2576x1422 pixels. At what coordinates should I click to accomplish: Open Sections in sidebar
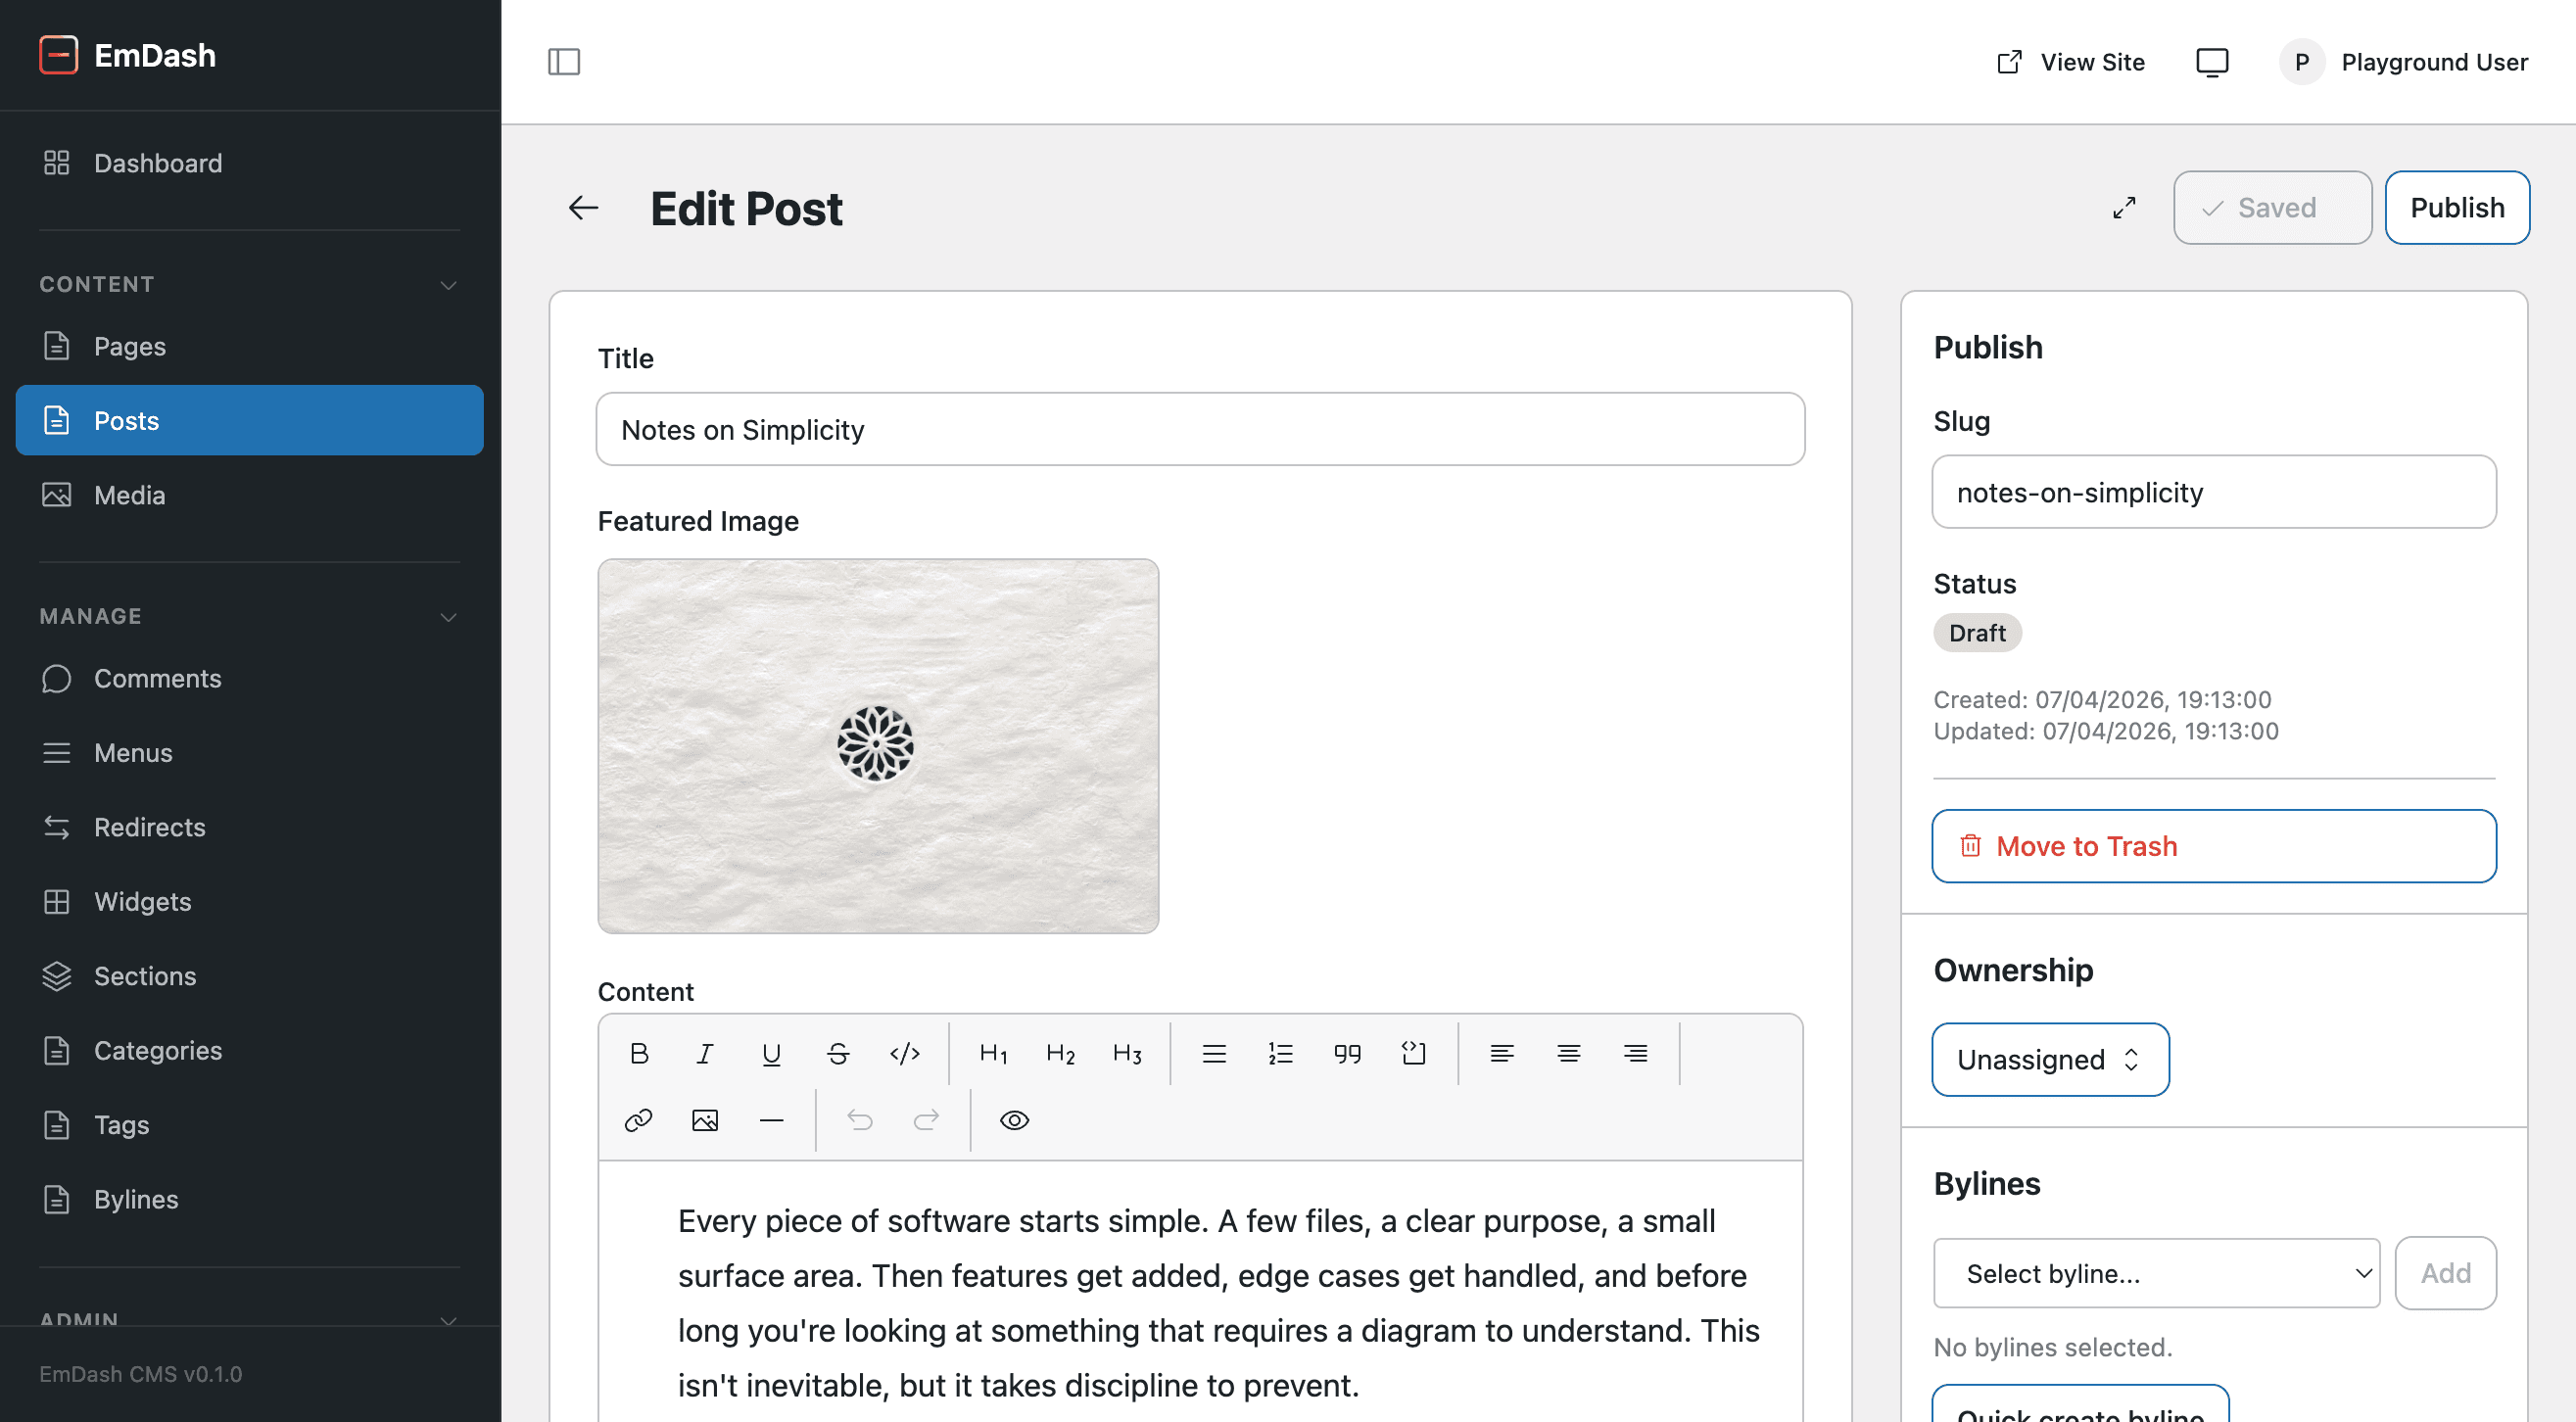[x=249, y=976]
